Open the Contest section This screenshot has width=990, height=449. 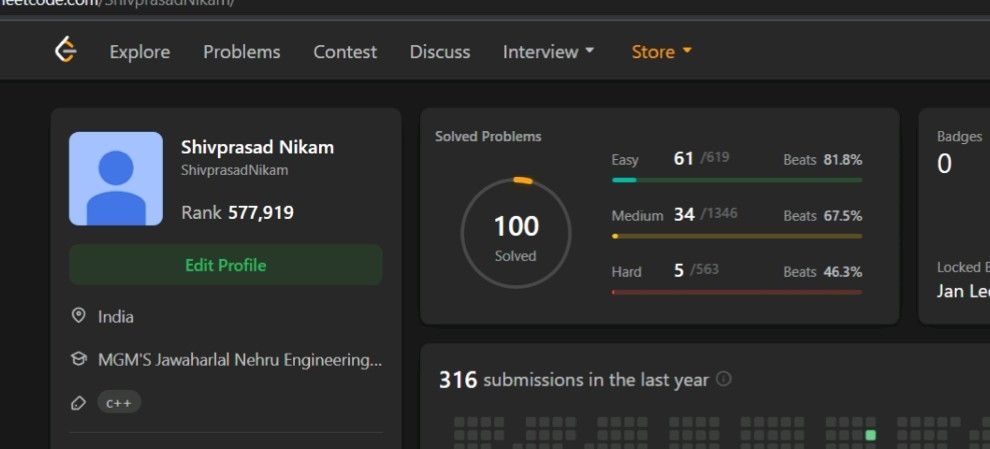click(345, 52)
